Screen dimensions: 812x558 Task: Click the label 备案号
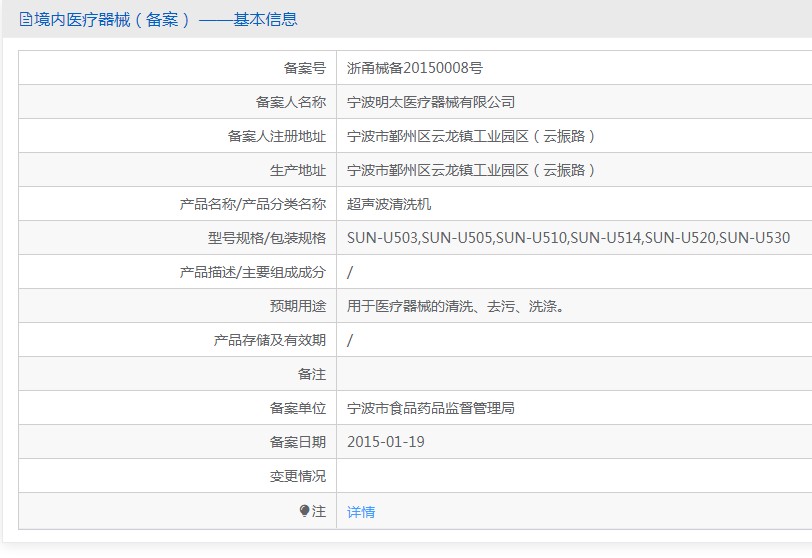304,68
